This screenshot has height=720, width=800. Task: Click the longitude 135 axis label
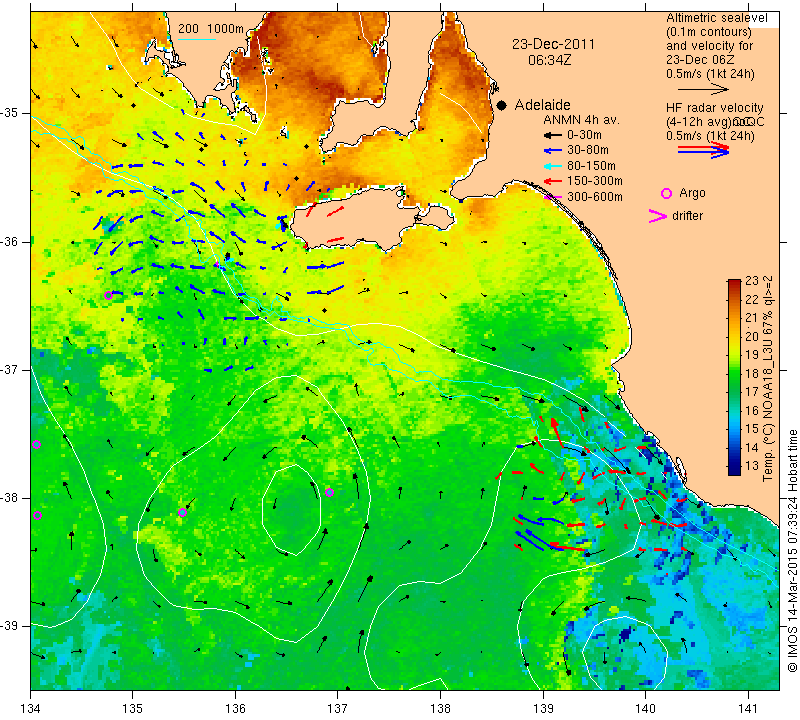click(133, 709)
